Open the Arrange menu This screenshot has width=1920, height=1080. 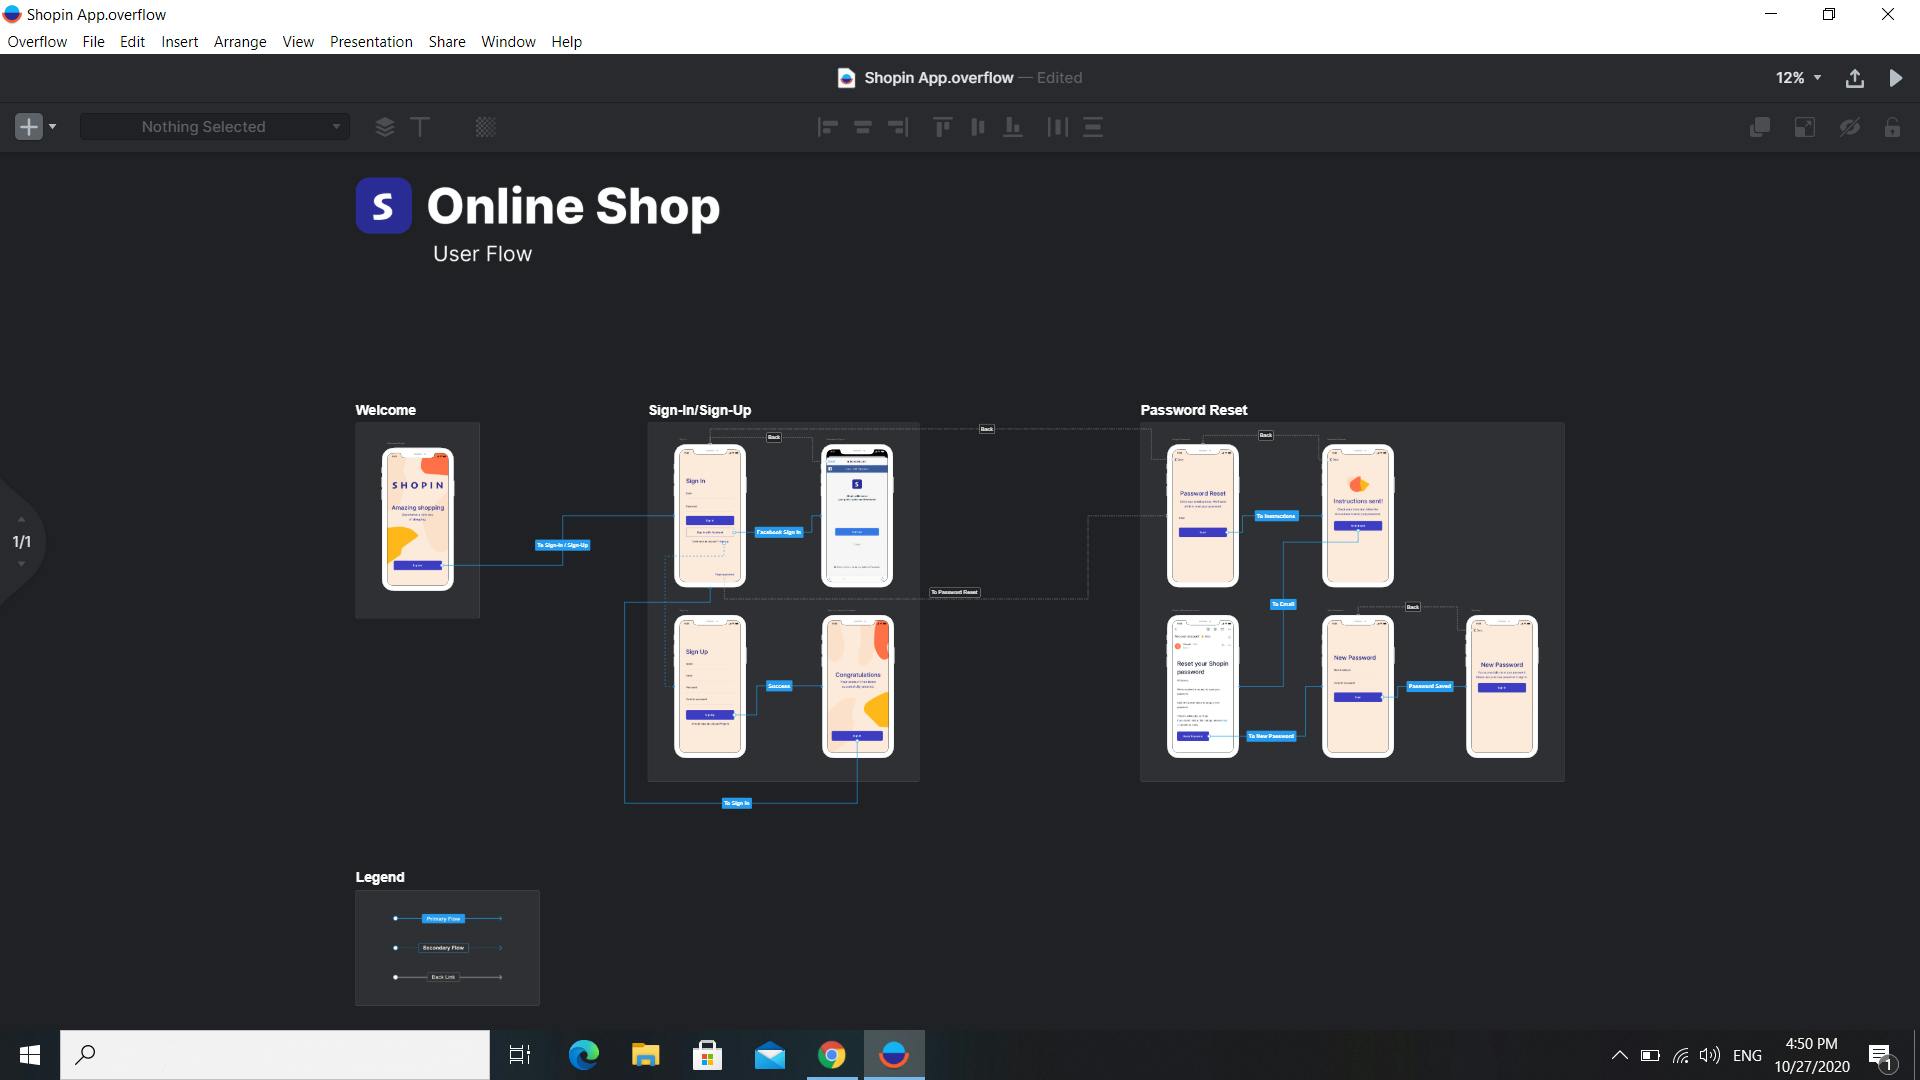point(240,42)
